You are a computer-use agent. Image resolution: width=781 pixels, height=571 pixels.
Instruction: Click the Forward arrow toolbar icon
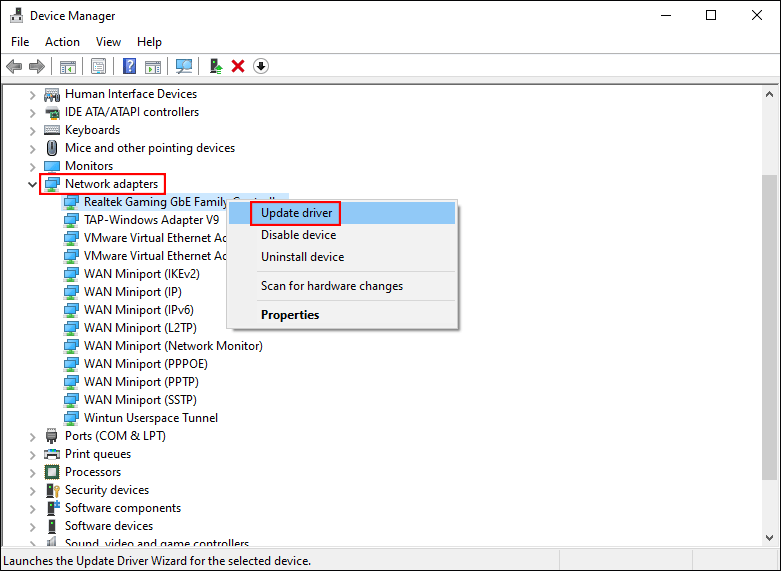37,66
